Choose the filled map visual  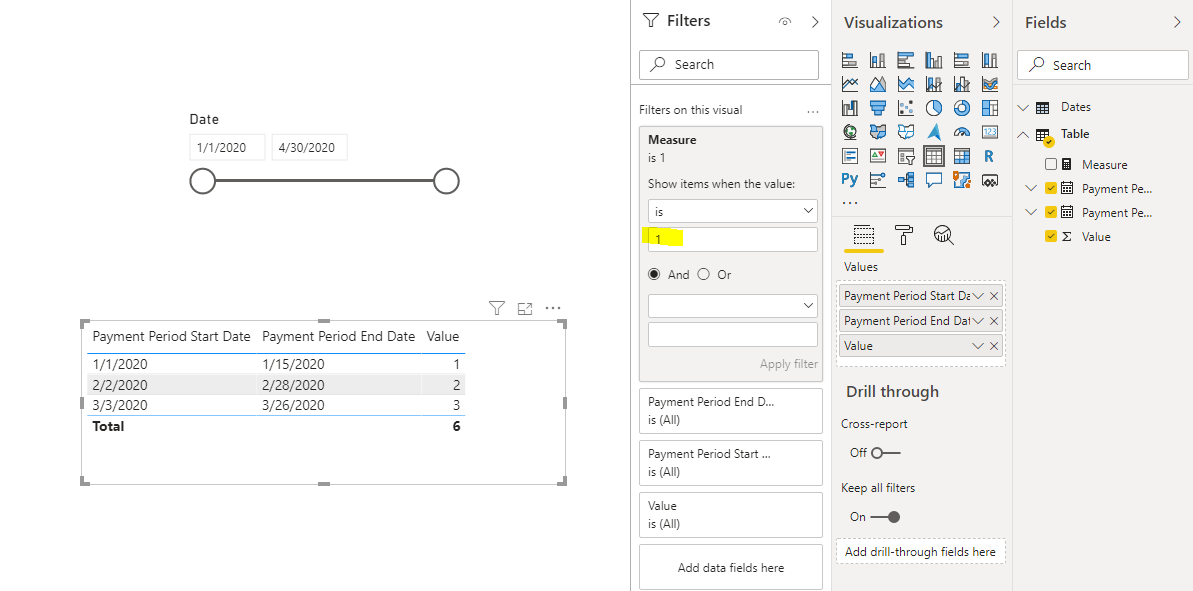click(878, 132)
